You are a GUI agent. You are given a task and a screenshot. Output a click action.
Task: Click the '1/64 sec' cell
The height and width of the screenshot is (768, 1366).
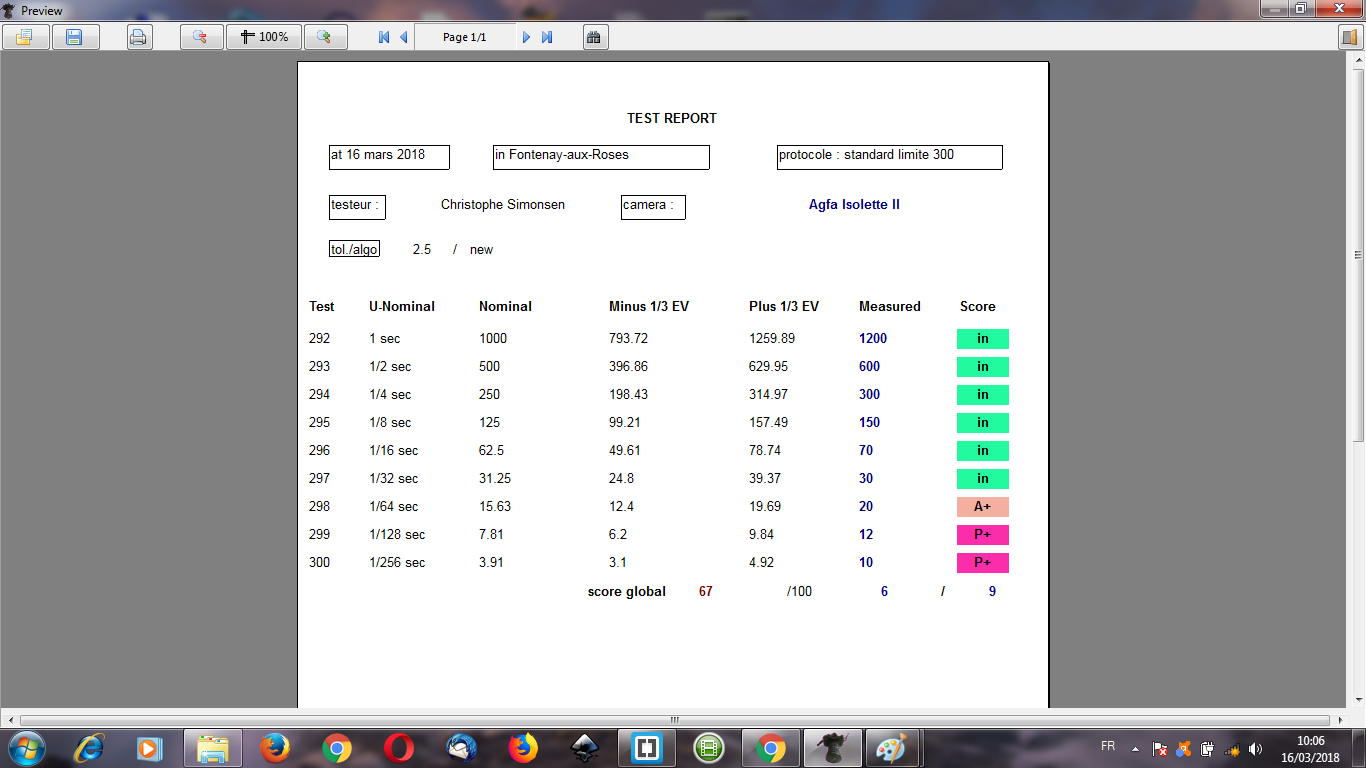(x=394, y=507)
